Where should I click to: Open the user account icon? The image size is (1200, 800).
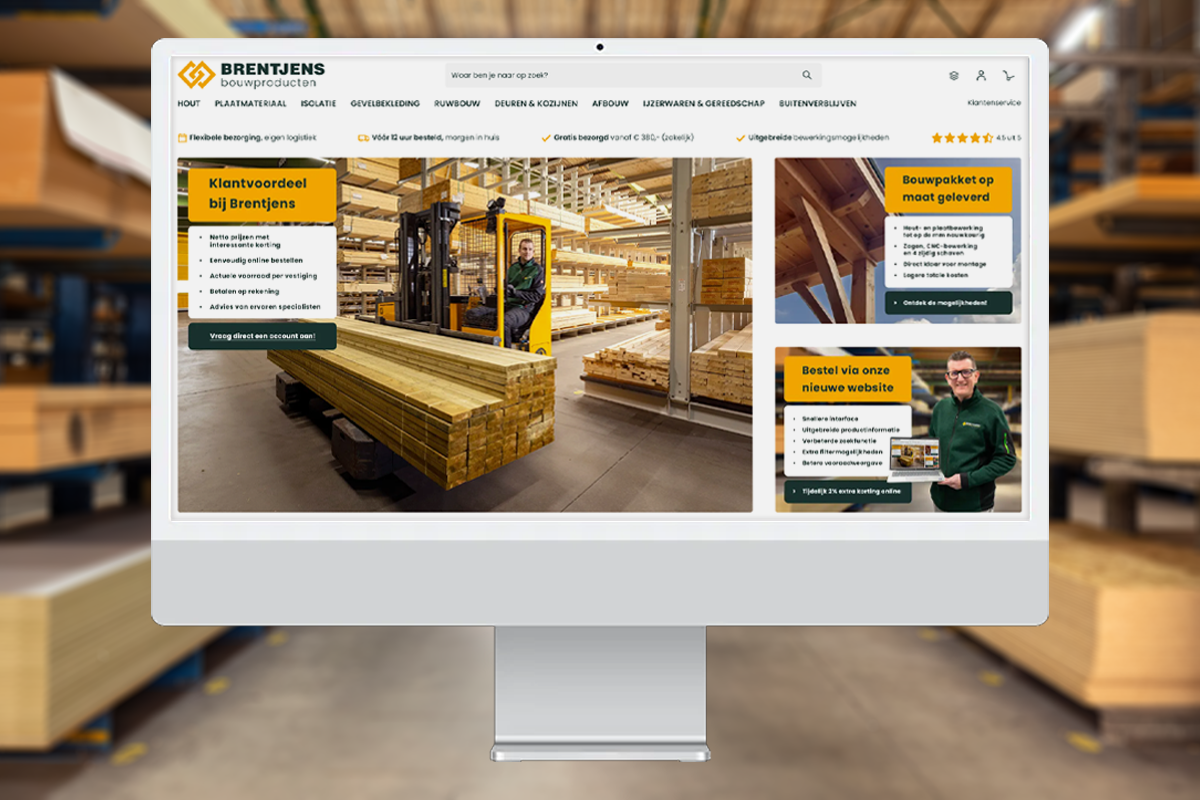tap(981, 75)
